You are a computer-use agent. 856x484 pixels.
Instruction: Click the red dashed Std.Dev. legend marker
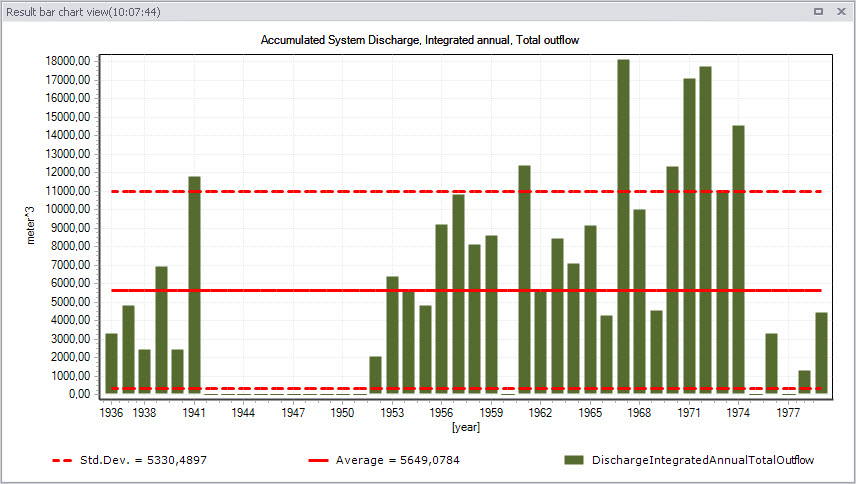click(62, 461)
